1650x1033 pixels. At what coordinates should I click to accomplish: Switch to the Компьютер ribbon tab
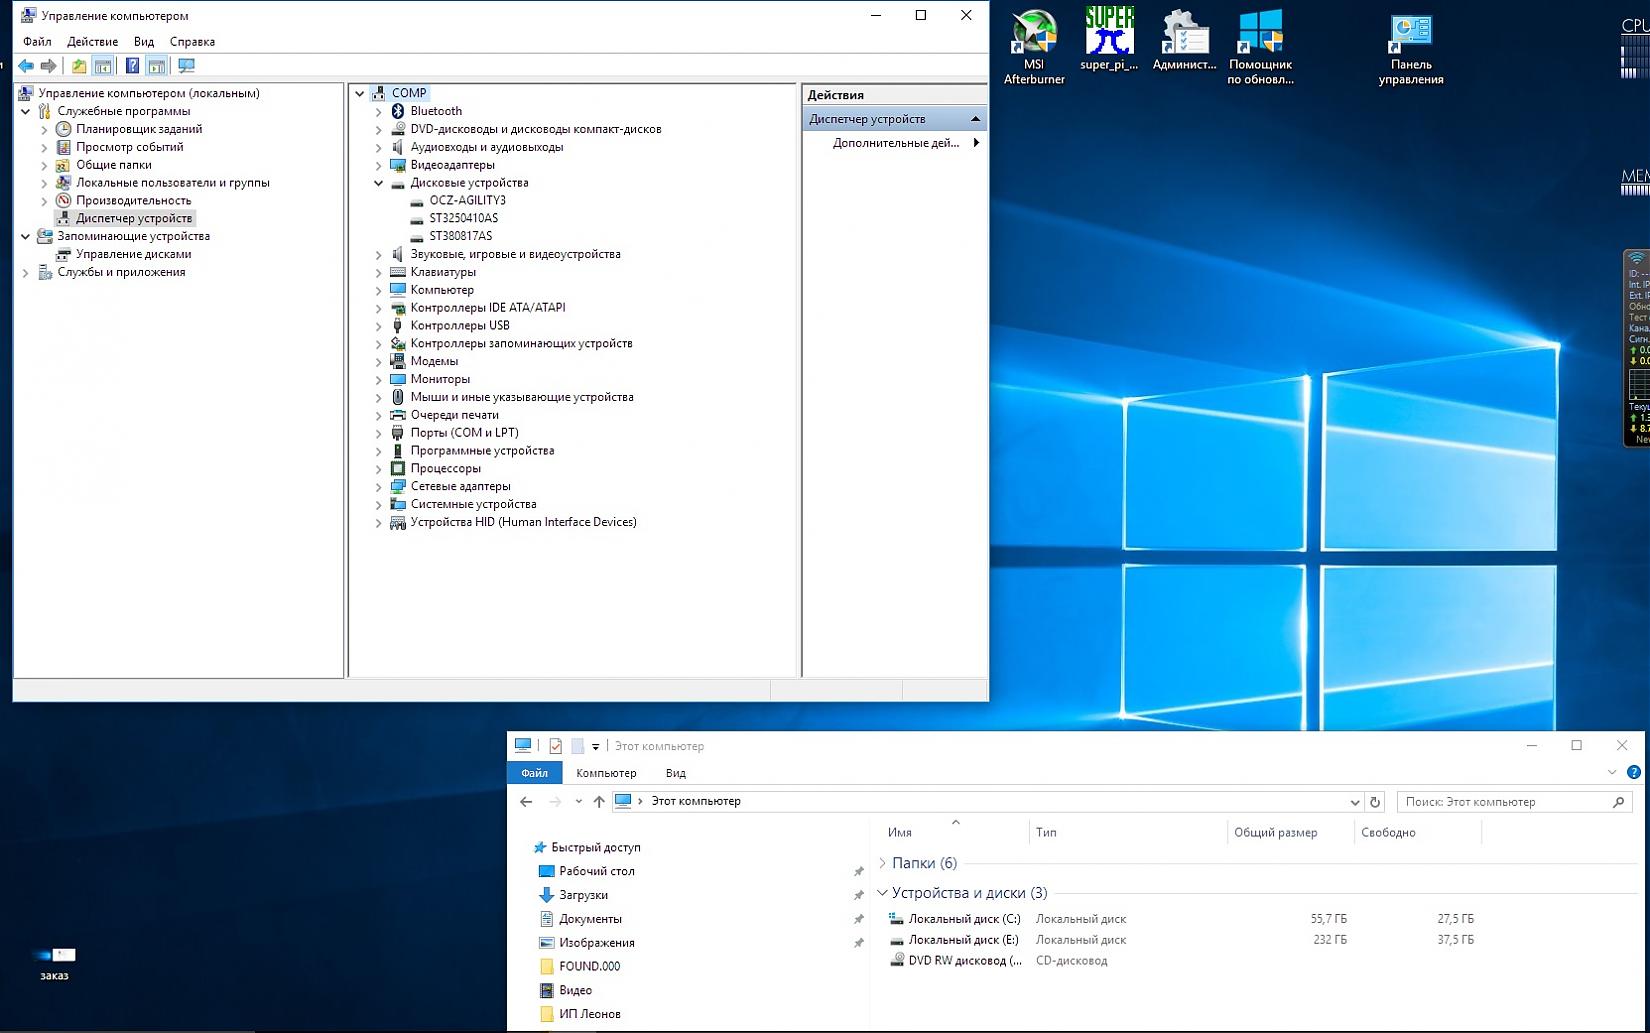pyautogui.click(x=606, y=773)
